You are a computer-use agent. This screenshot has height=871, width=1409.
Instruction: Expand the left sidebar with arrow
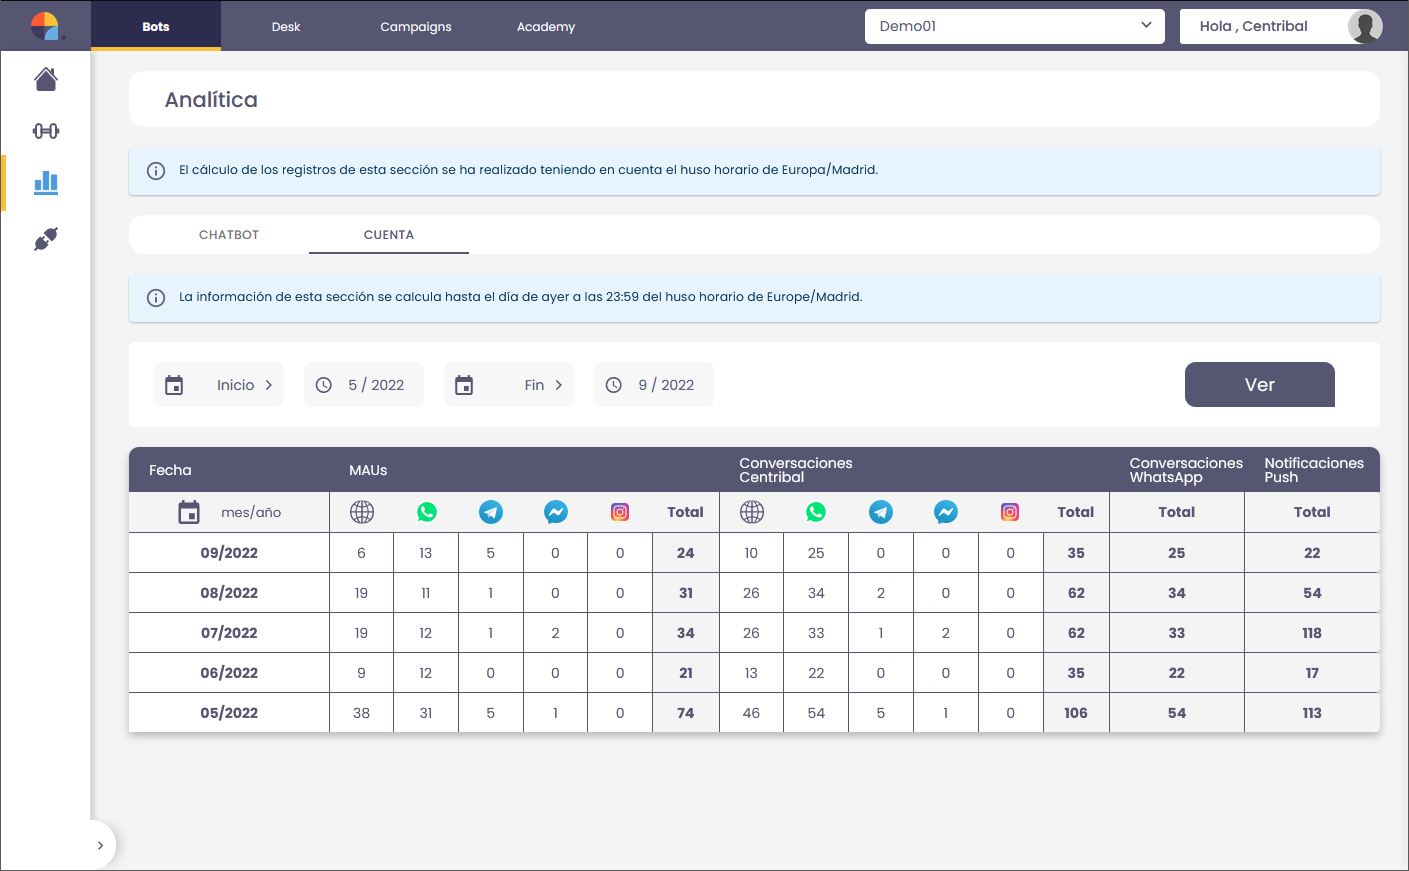point(100,845)
